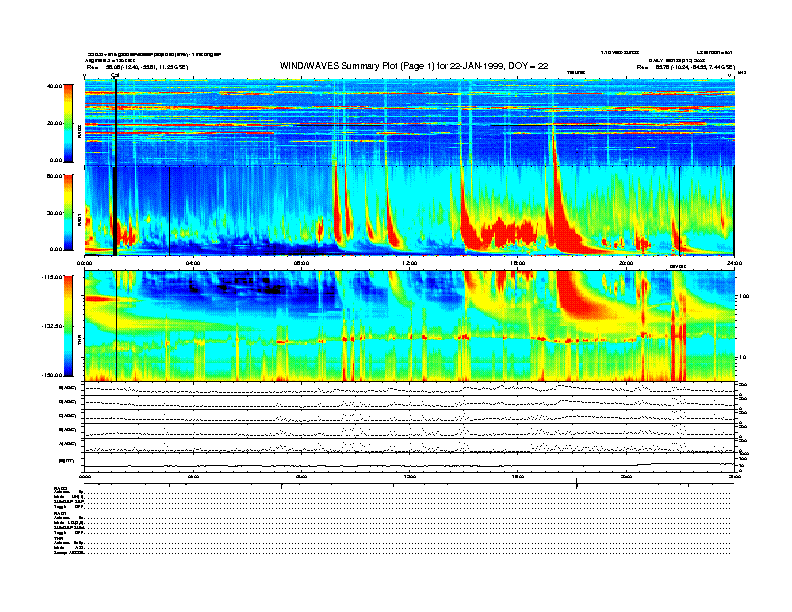Click the 100 frequency tick right of TNR

[x=743, y=296]
